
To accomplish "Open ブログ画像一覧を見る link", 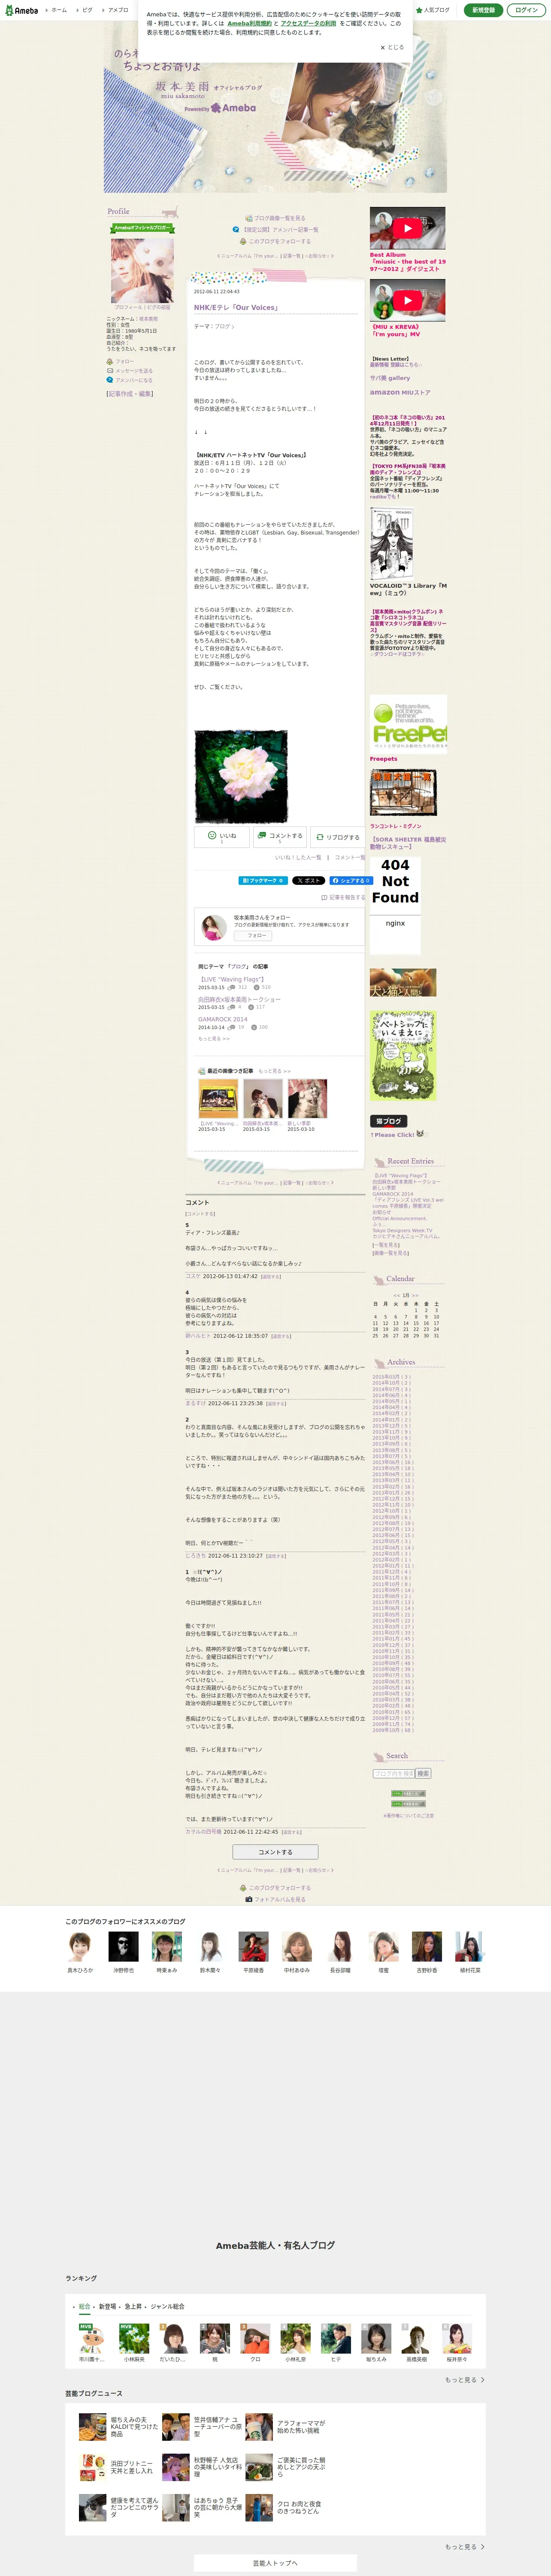I will [276, 218].
